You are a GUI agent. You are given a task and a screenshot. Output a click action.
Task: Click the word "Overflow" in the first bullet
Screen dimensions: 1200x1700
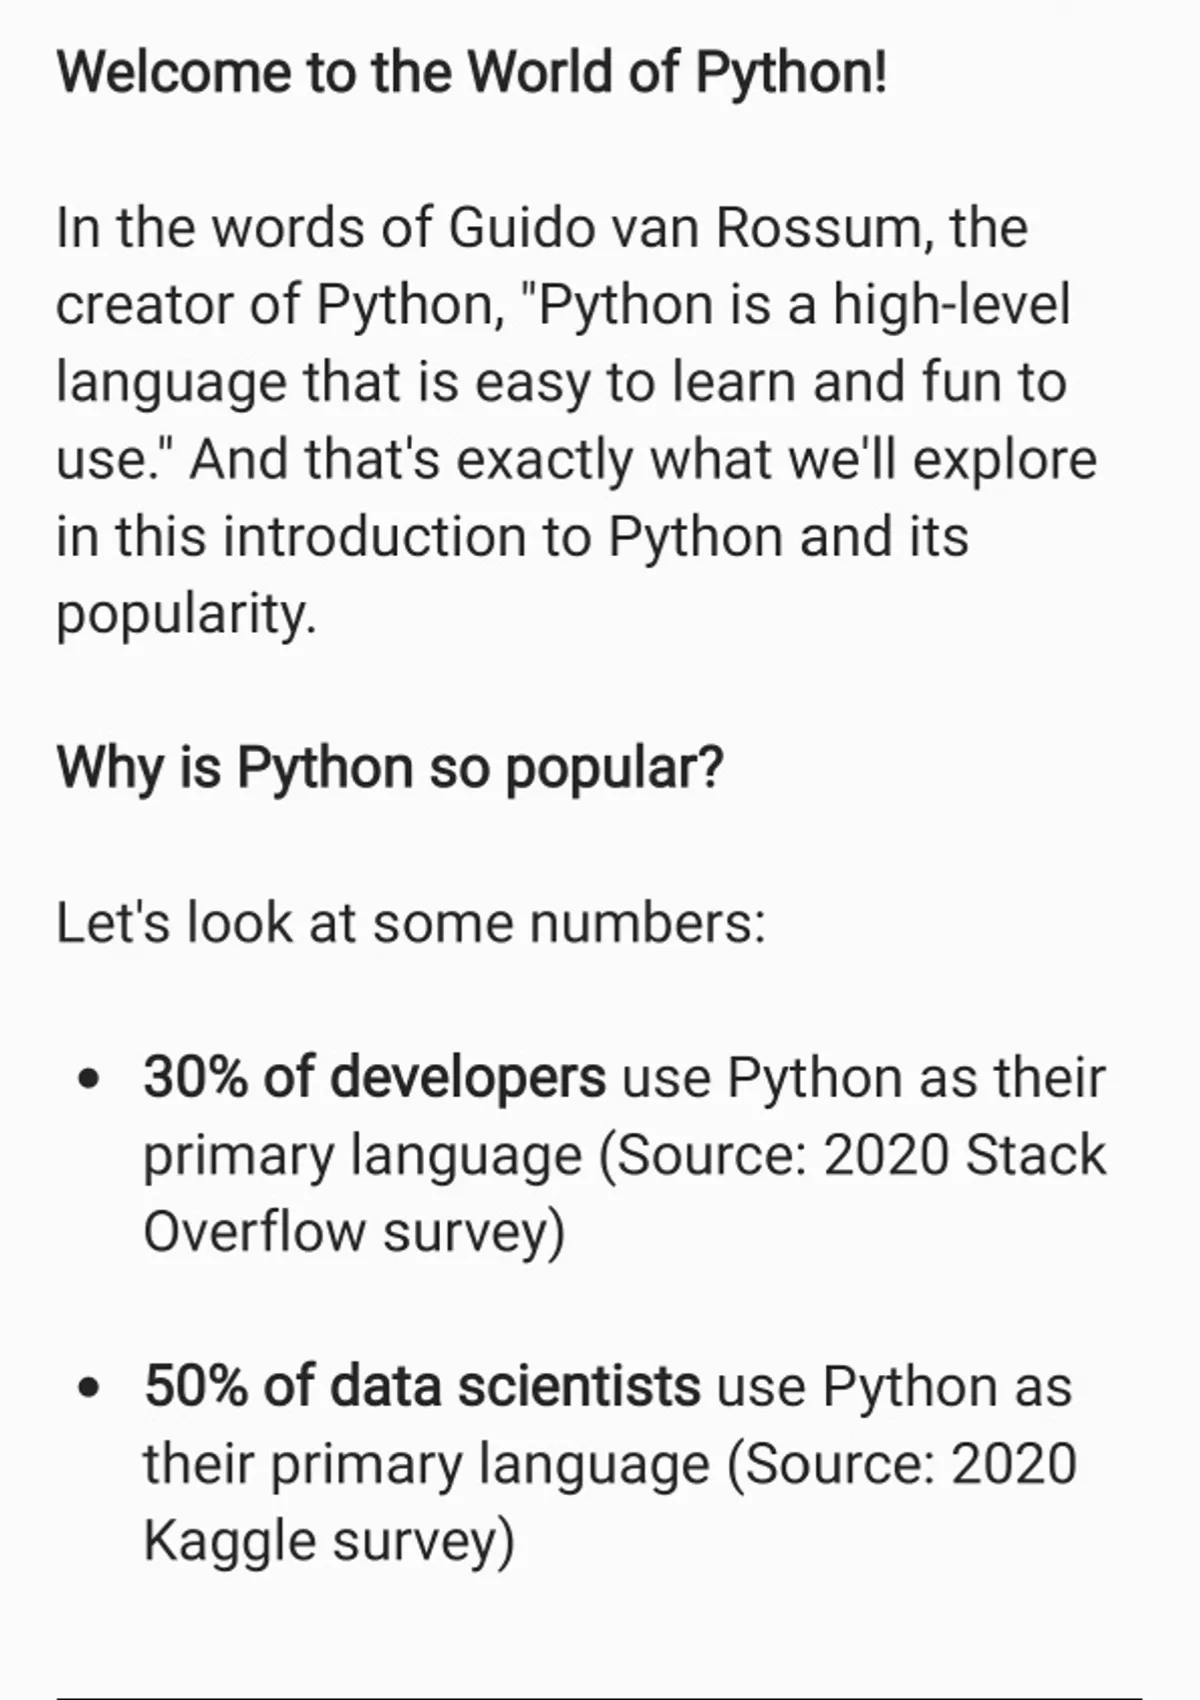coord(254,1231)
